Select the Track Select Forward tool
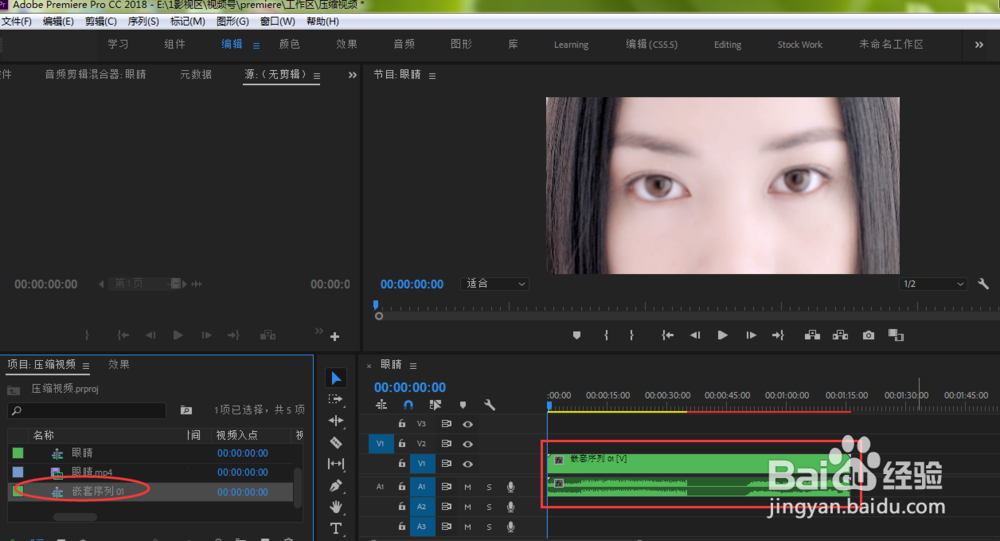This screenshot has height=541, width=1000. click(x=335, y=399)
